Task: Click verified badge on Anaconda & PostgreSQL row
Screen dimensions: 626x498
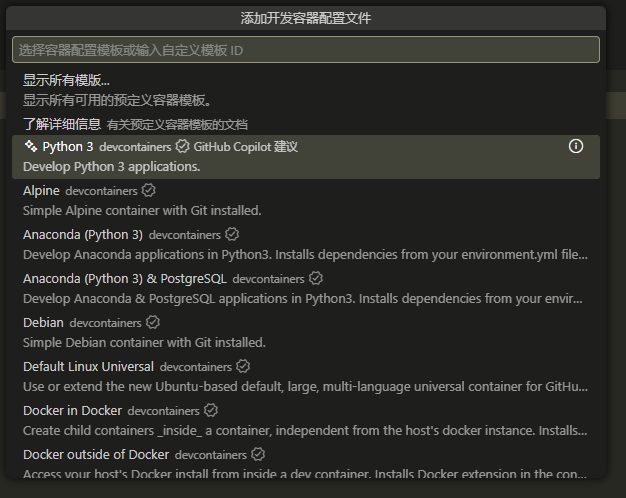Action: 316,278
